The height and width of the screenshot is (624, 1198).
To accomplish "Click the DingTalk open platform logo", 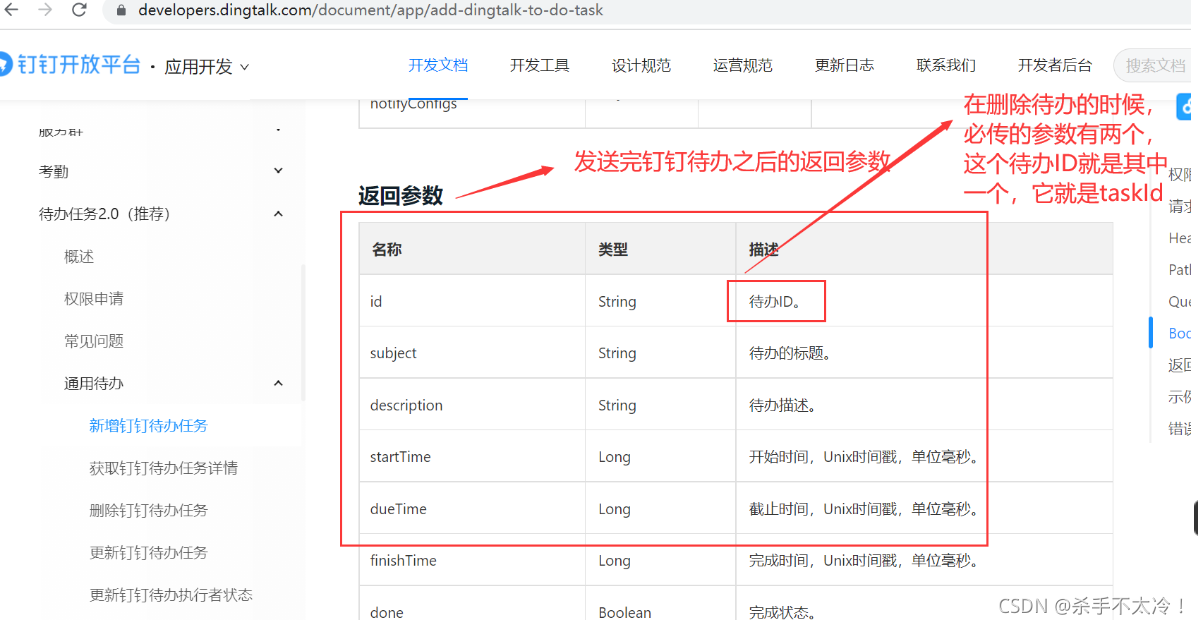I will click(x=70, y=65).
